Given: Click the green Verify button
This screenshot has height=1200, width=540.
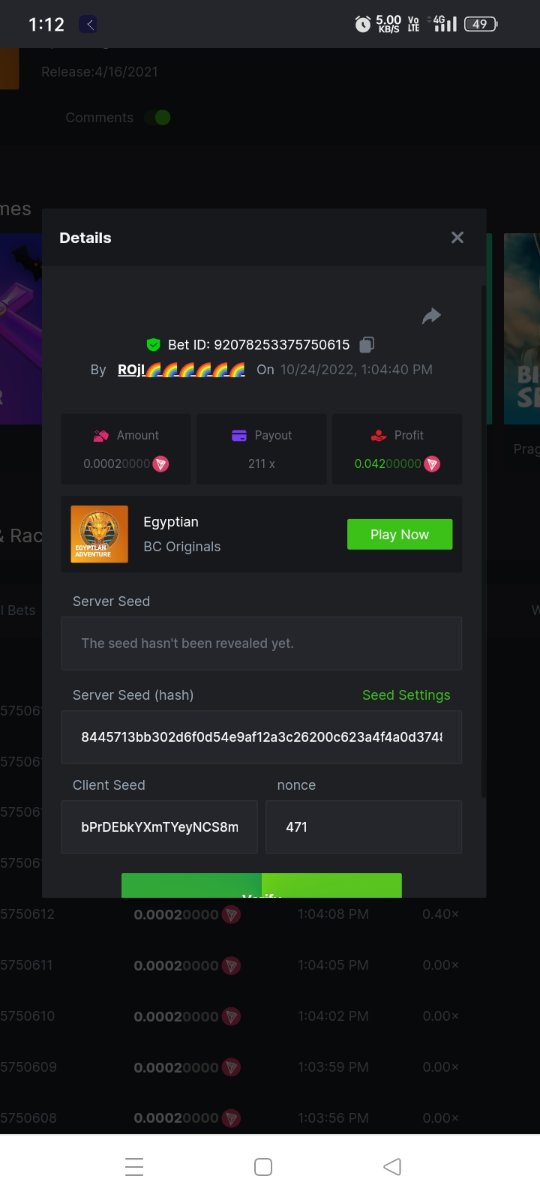Looking at the screenshot, I should pos(262,886).
